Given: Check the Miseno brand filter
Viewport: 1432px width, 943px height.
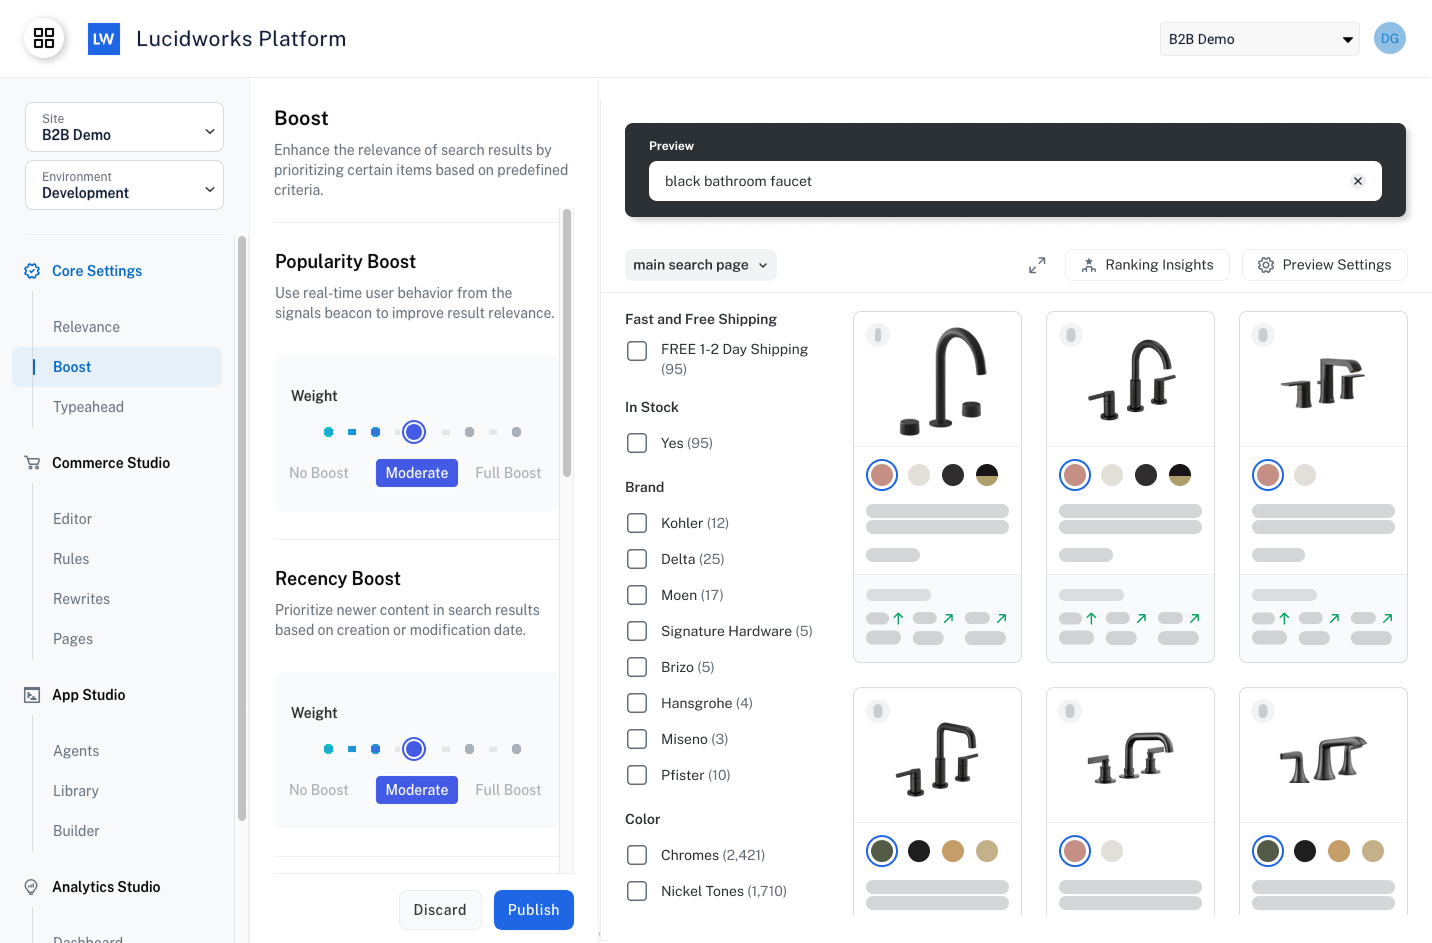Looking at the screenshot, I should click(637, 739).
